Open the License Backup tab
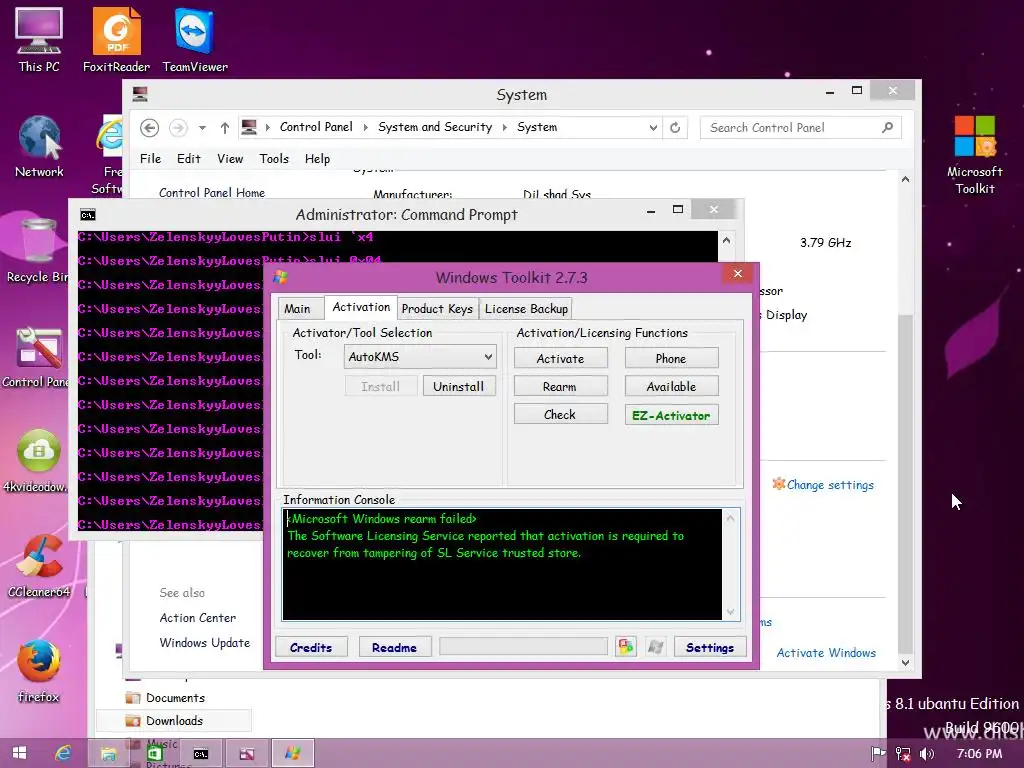The width and height of the screenshot is (1024, 768). [x=526, y=309]
